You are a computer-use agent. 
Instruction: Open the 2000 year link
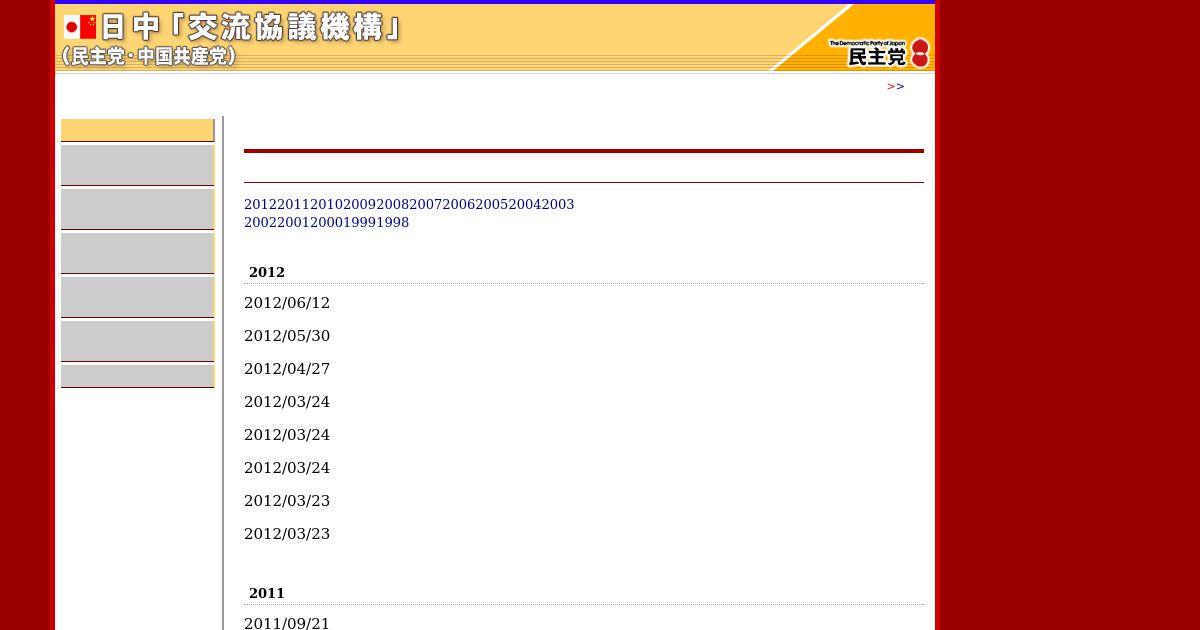click(326, 222)
